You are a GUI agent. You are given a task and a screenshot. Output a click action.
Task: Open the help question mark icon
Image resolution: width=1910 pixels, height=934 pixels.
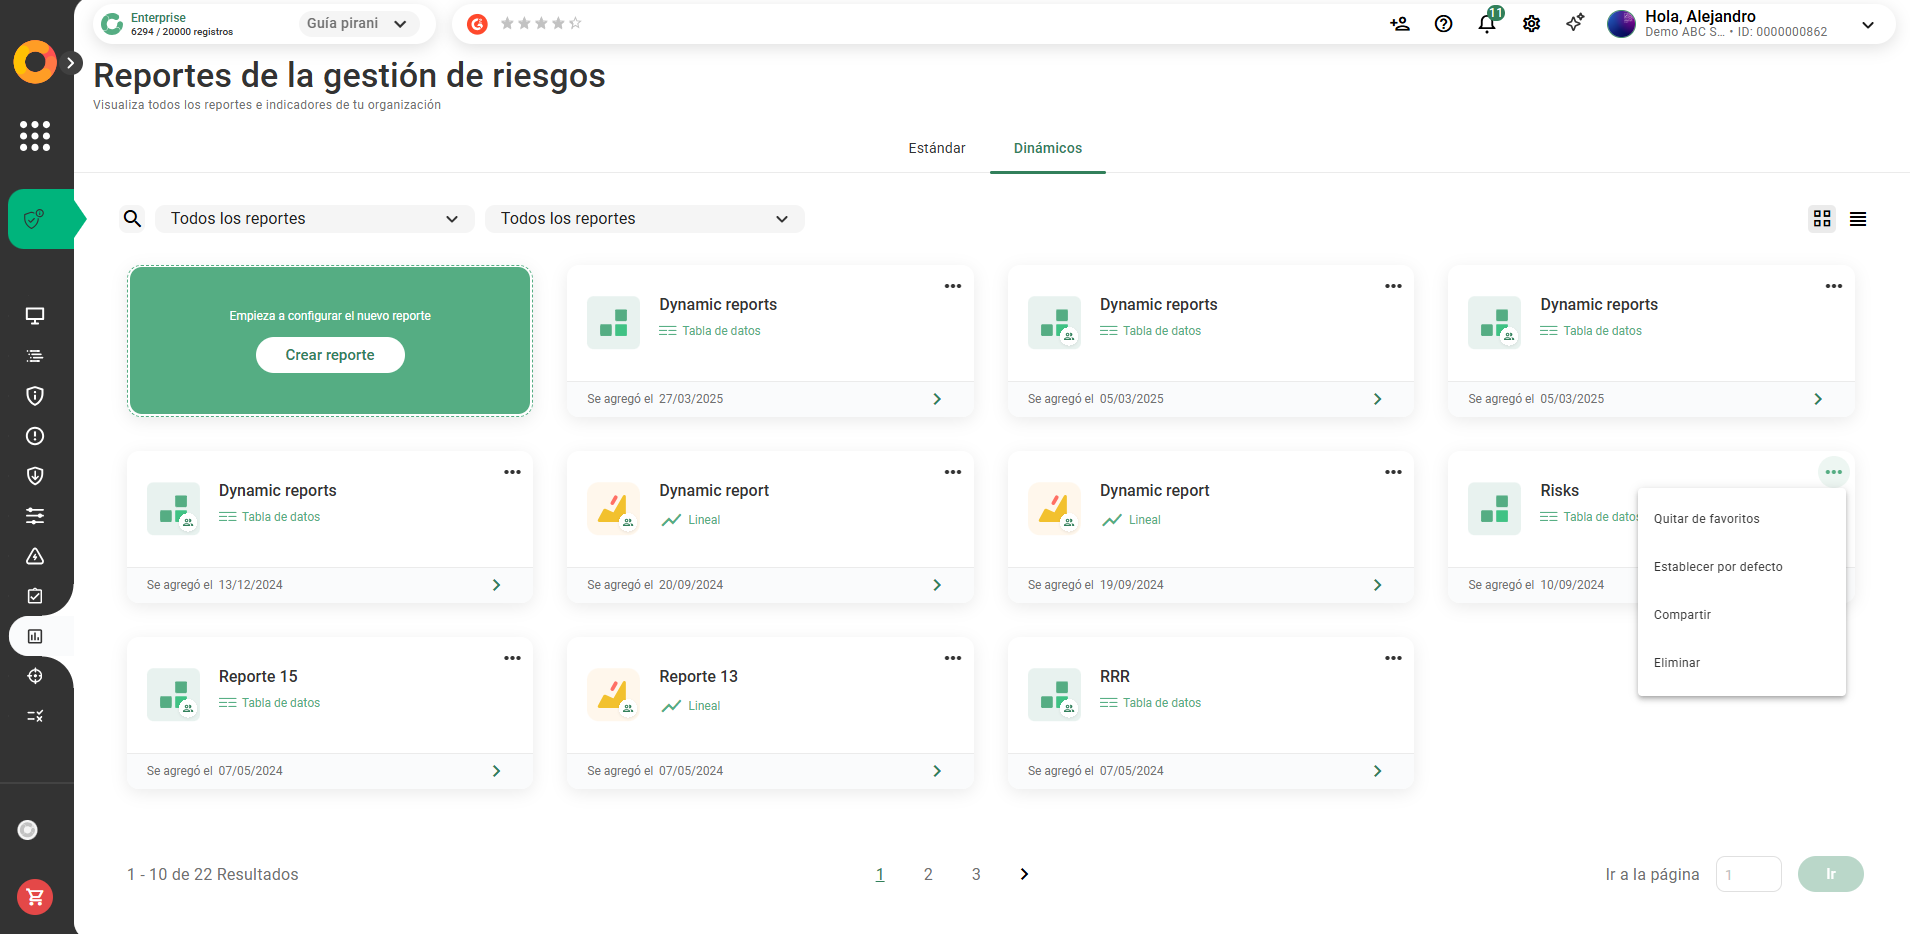coord(1443,24)
